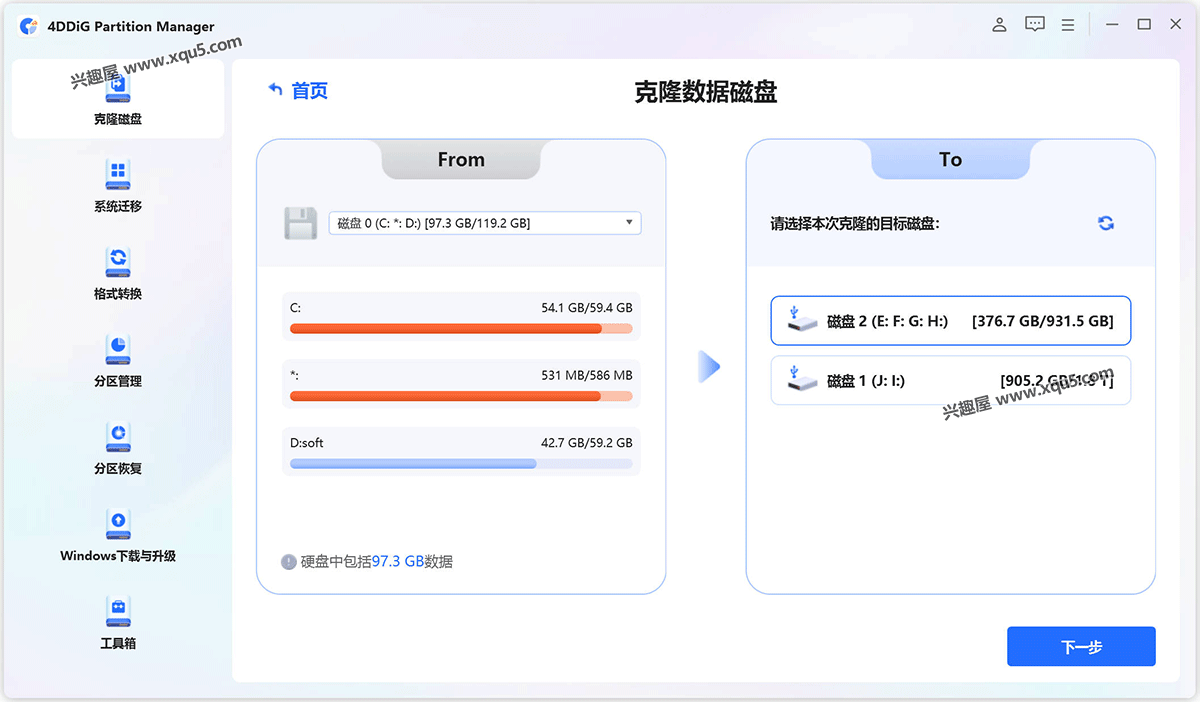Click the 42.7 GB/59.2 GB value
Viewport: 1200px width, 702px height.
pyautogui.click(x=587, y=442)
